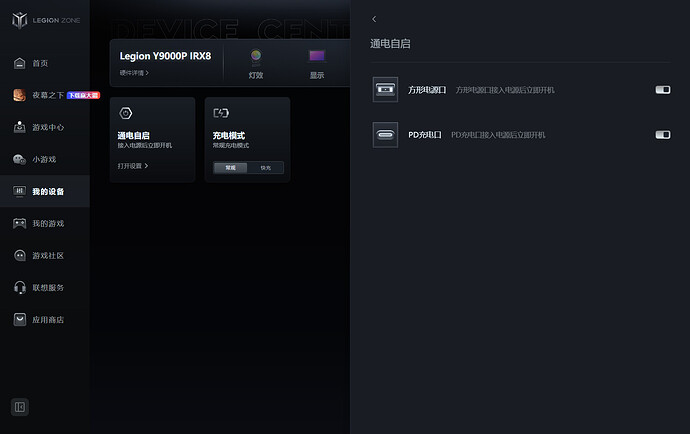
Task: Toggle 方形电源口 auto power-on switch
Action: click(663, 90)
